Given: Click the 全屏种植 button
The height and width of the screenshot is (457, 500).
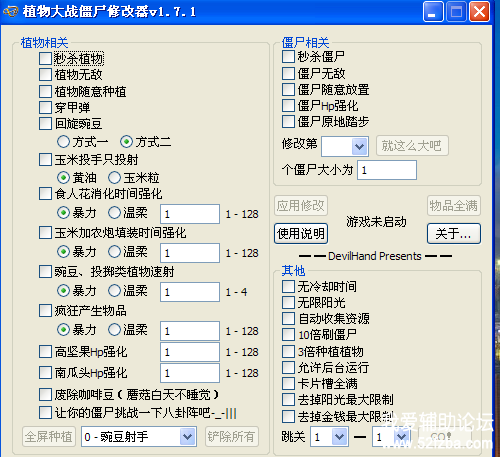Looking at the screenshot, I should (x=49, y=436).
